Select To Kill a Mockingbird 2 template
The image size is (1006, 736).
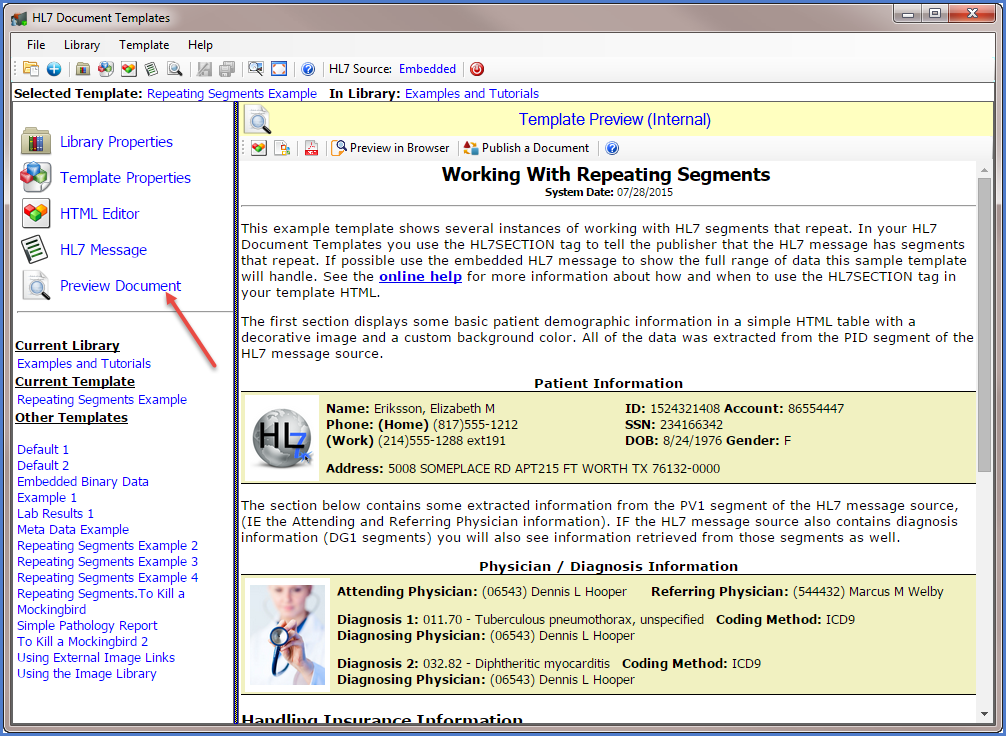point(82,642)
